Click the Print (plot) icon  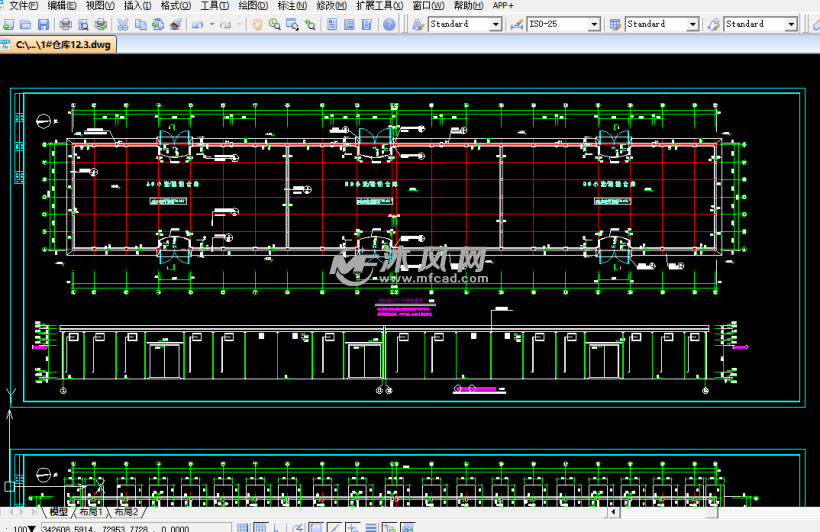click(66, 24)
